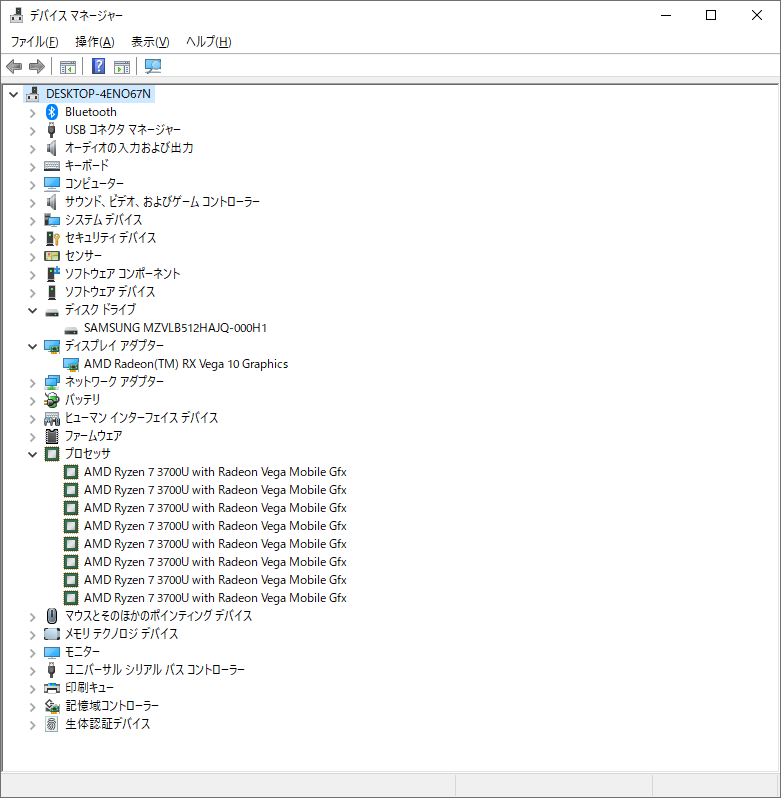This screenshot has width=781, height=798.
Task: Select the DESKTOP-4ENO67N computer name
Action: 98,94
